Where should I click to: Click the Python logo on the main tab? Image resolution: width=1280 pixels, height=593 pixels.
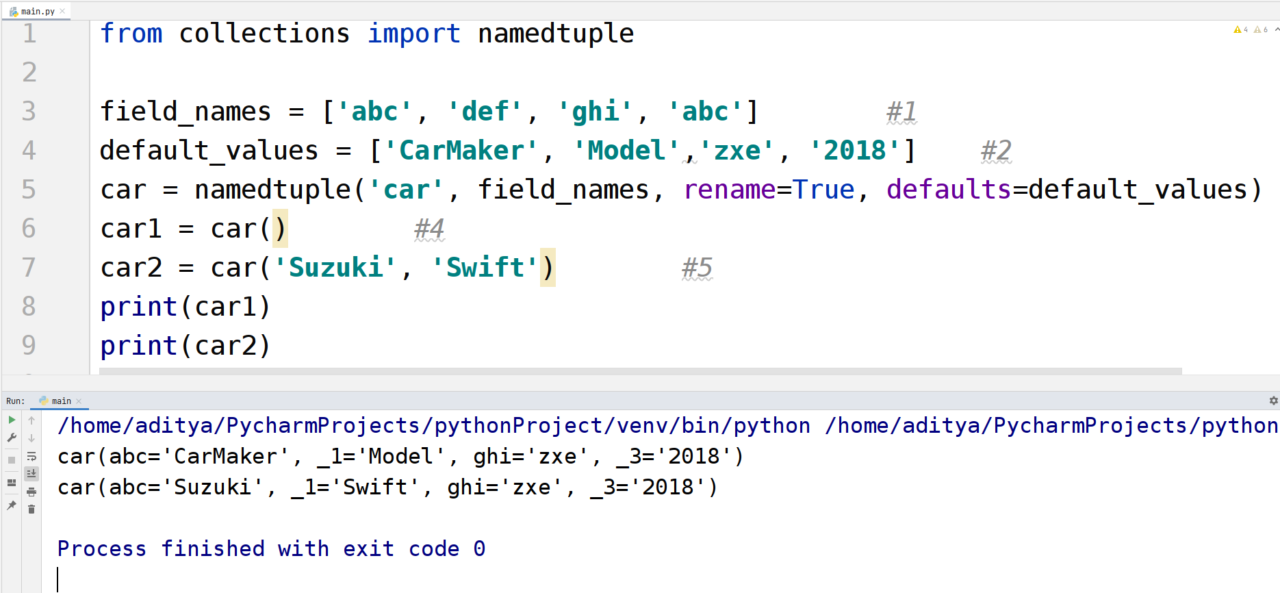coord(46,399)
